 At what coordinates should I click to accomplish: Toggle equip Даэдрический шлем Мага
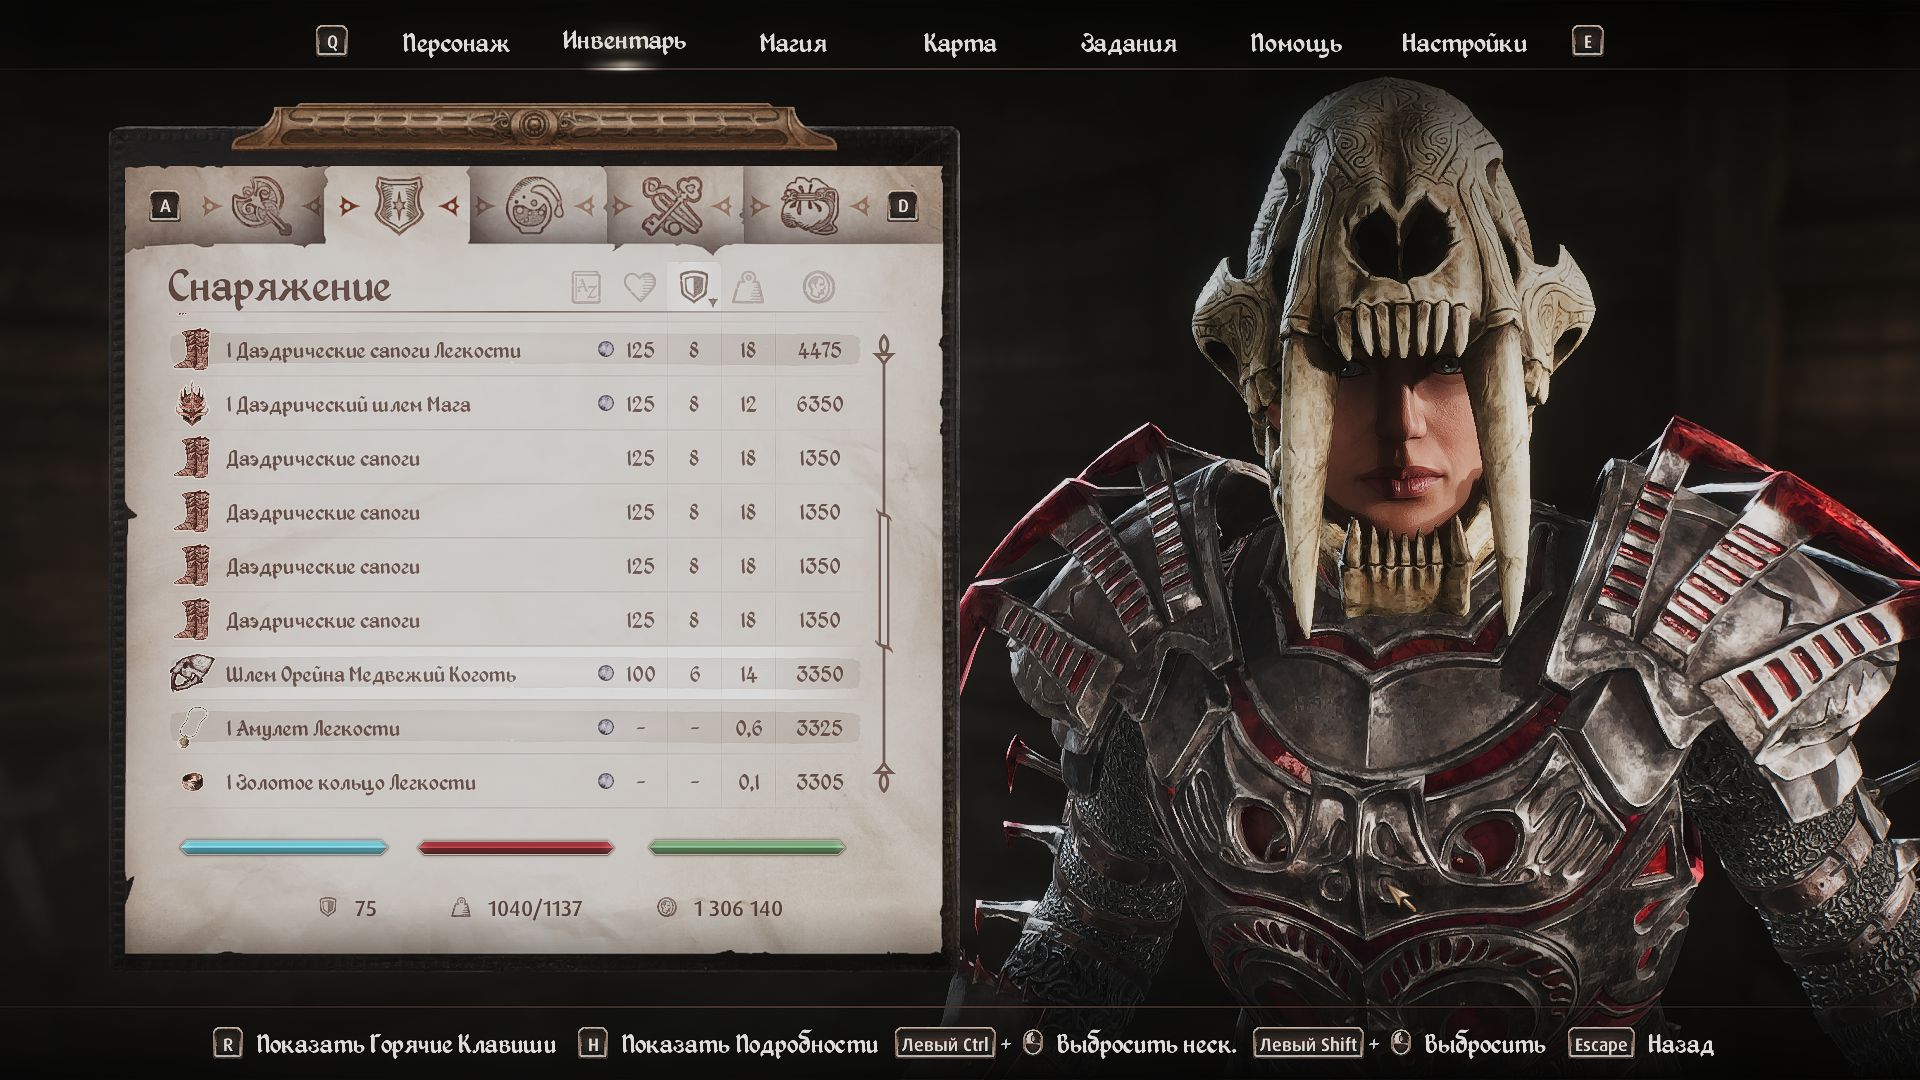click(x=515, y=404)
